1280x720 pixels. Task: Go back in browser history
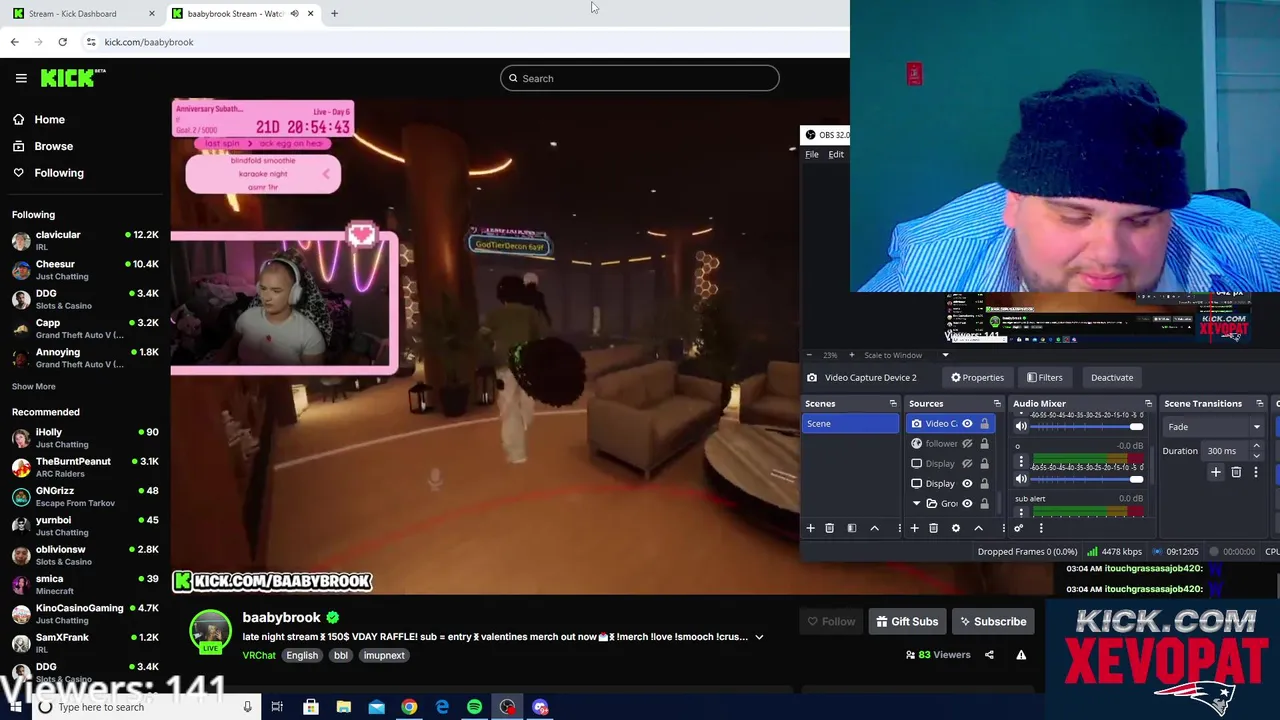(14, 42)
